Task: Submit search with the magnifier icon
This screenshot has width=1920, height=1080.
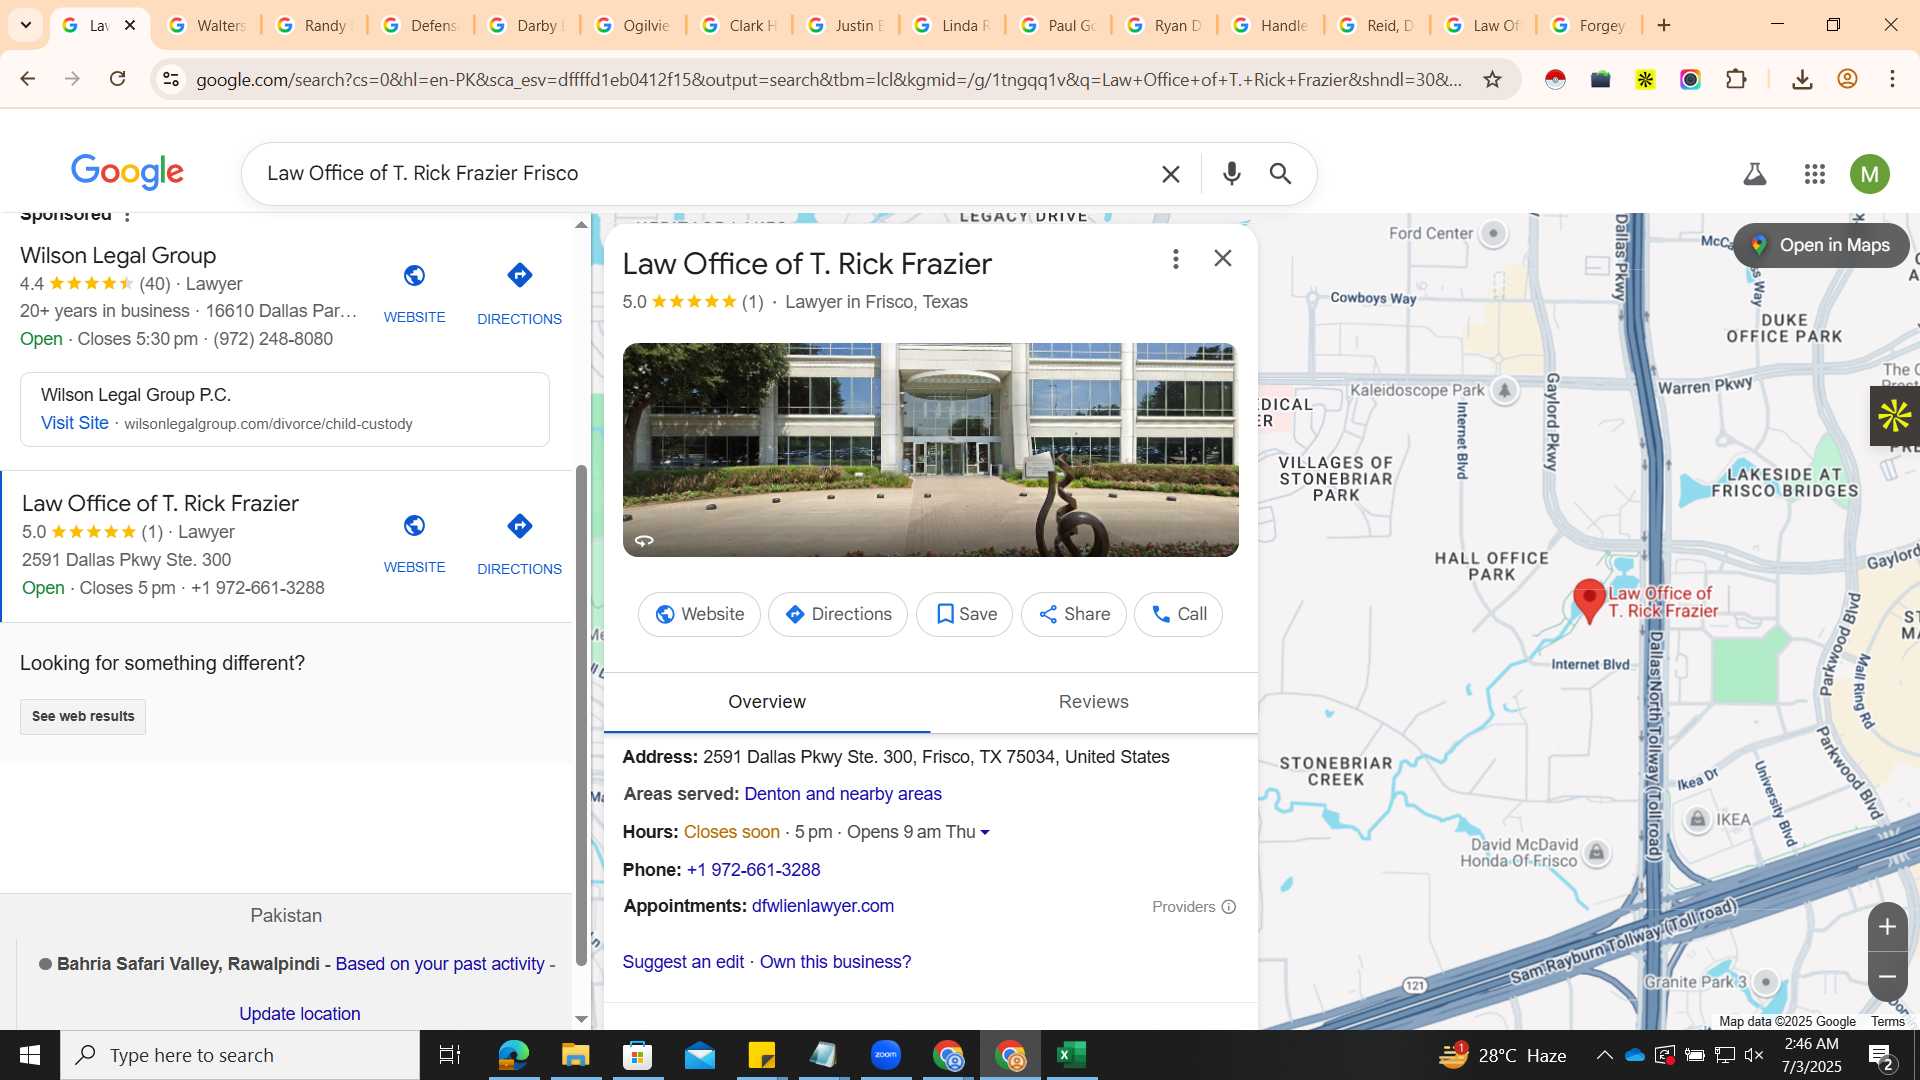Action: coord(1280,174)
